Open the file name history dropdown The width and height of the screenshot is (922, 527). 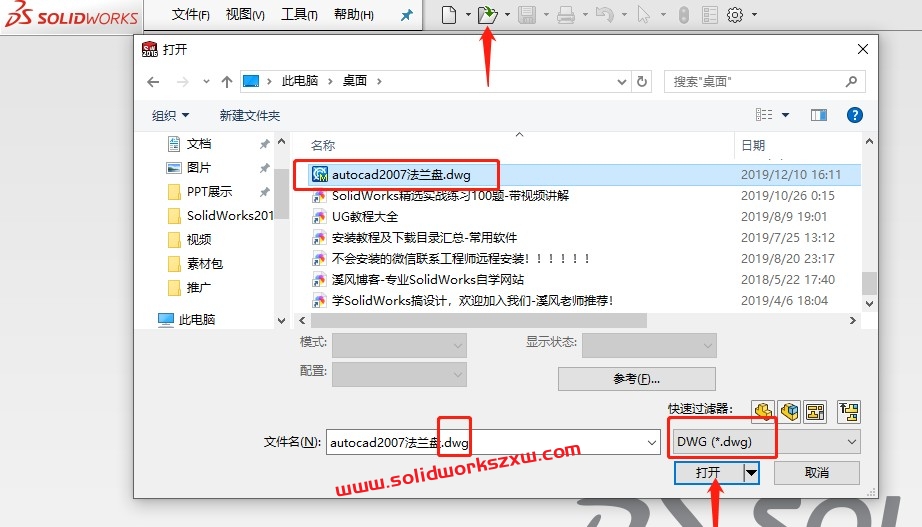coord(652,442)
